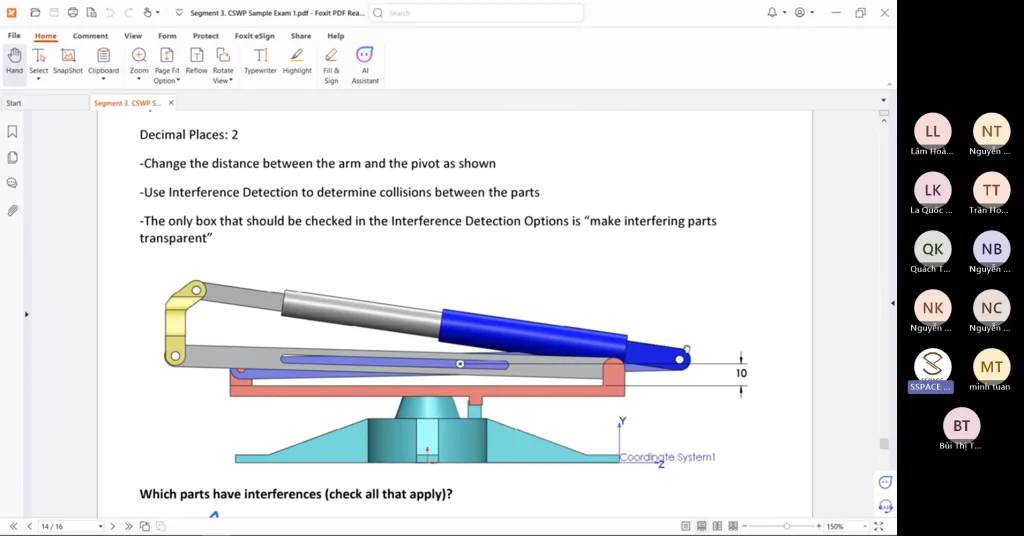This screenshot has width=1024, height=536.
Task: Click the SnapShot tool
Action: 68,61
